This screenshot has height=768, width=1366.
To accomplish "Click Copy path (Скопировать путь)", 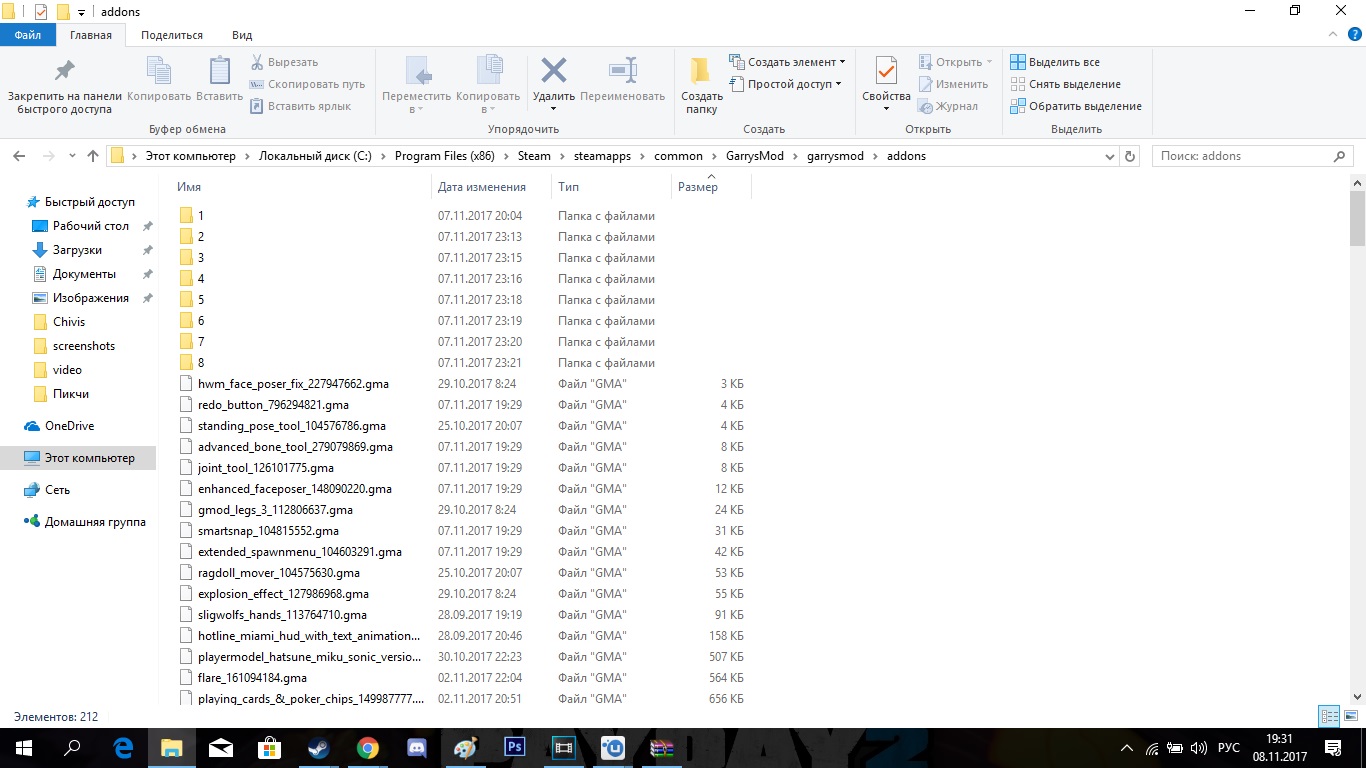I will point(308,84).
